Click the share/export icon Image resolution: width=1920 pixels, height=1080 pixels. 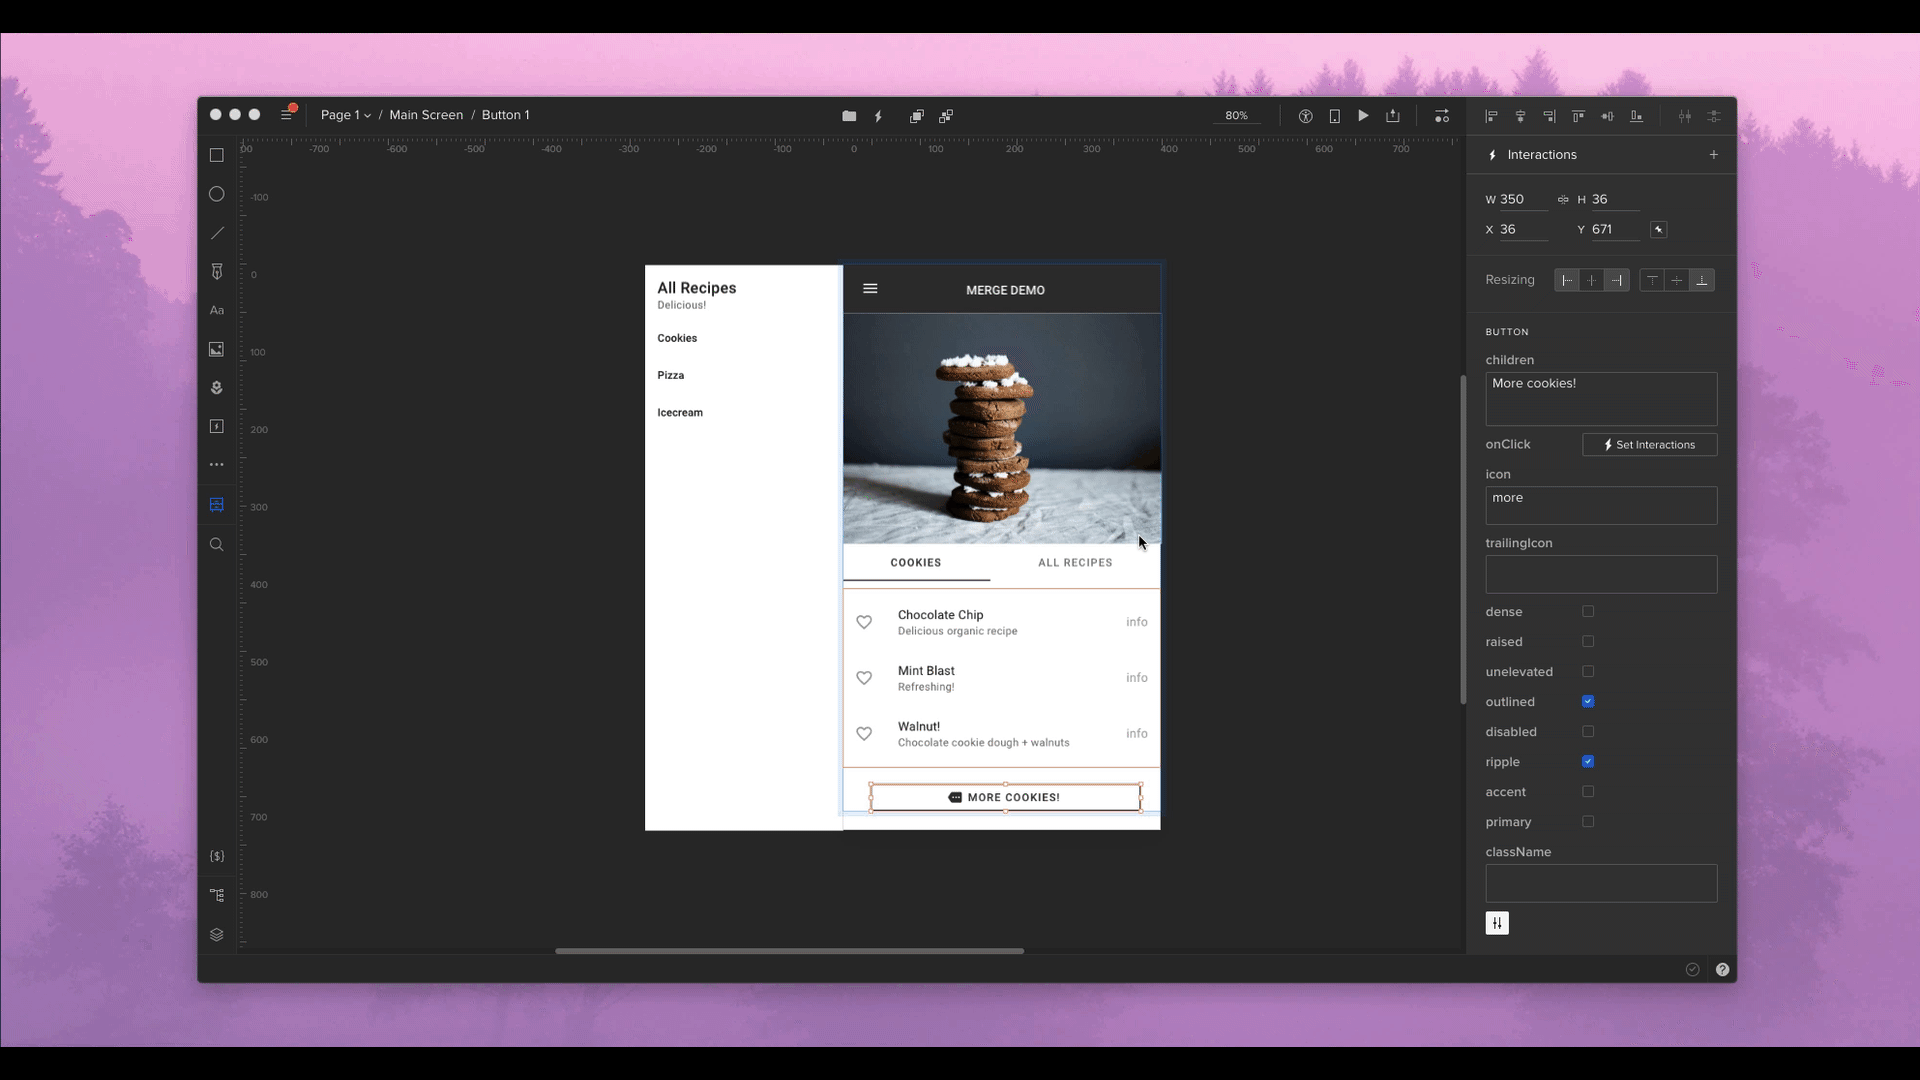tap(1392, 116)
